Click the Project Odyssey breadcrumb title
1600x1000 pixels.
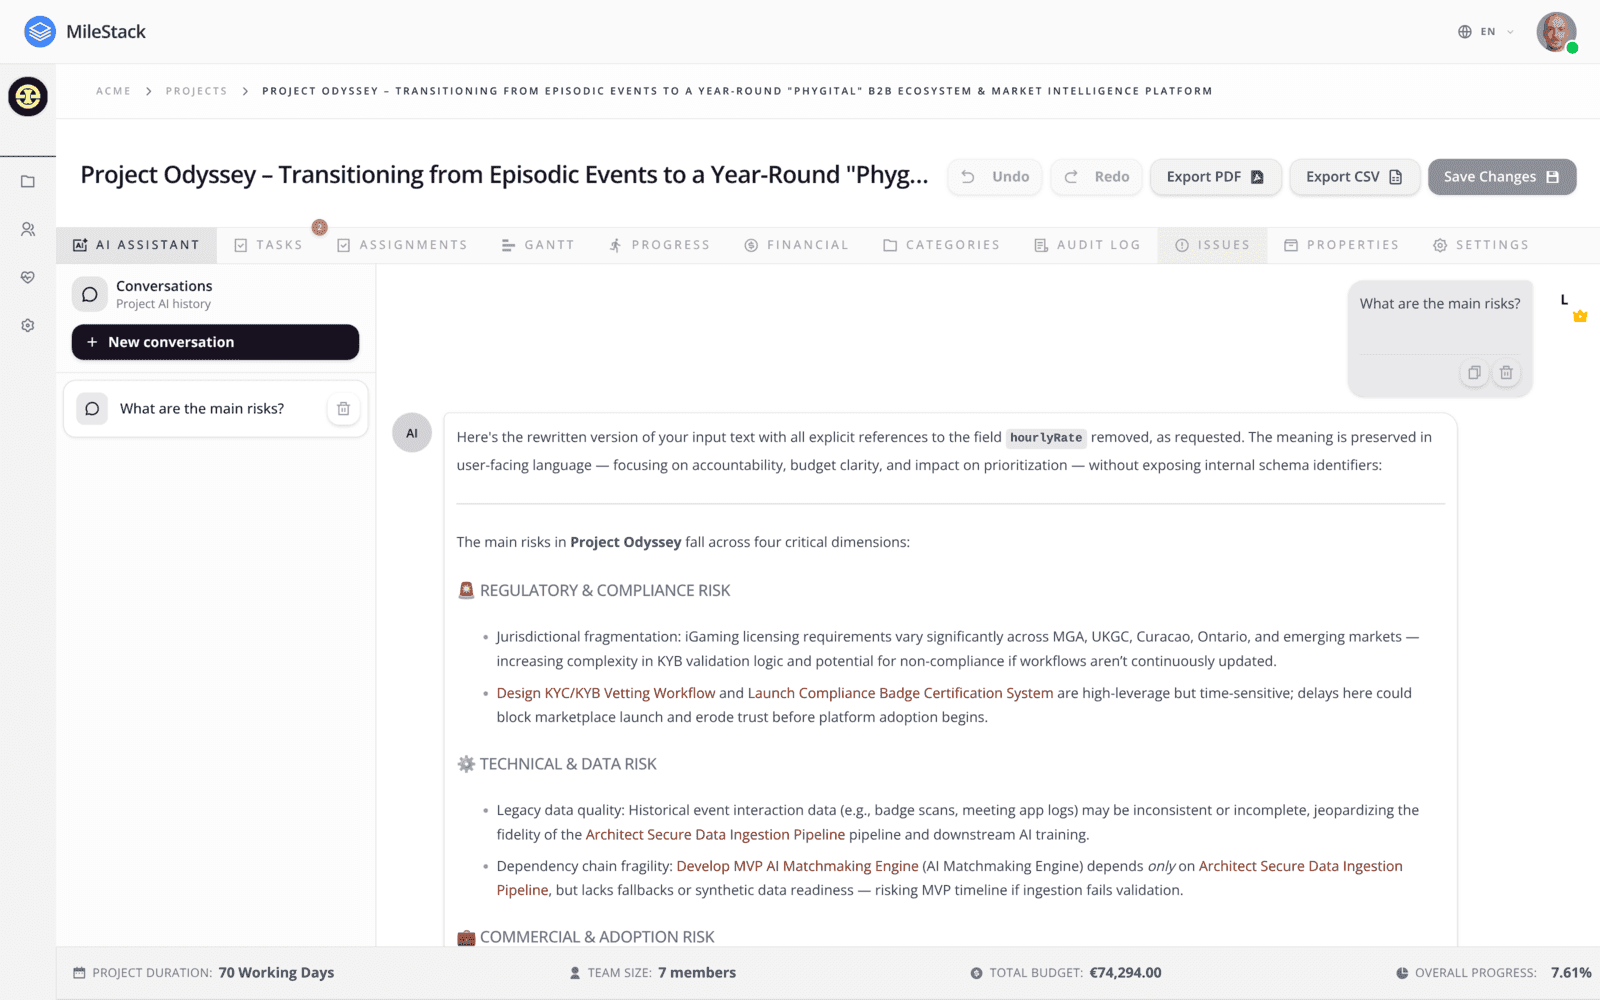pos(737,91)
